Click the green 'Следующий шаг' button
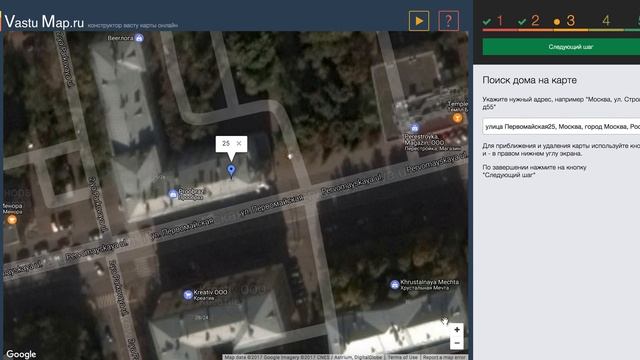Screen dimensions: 640x360 click(x=561, y=47)
